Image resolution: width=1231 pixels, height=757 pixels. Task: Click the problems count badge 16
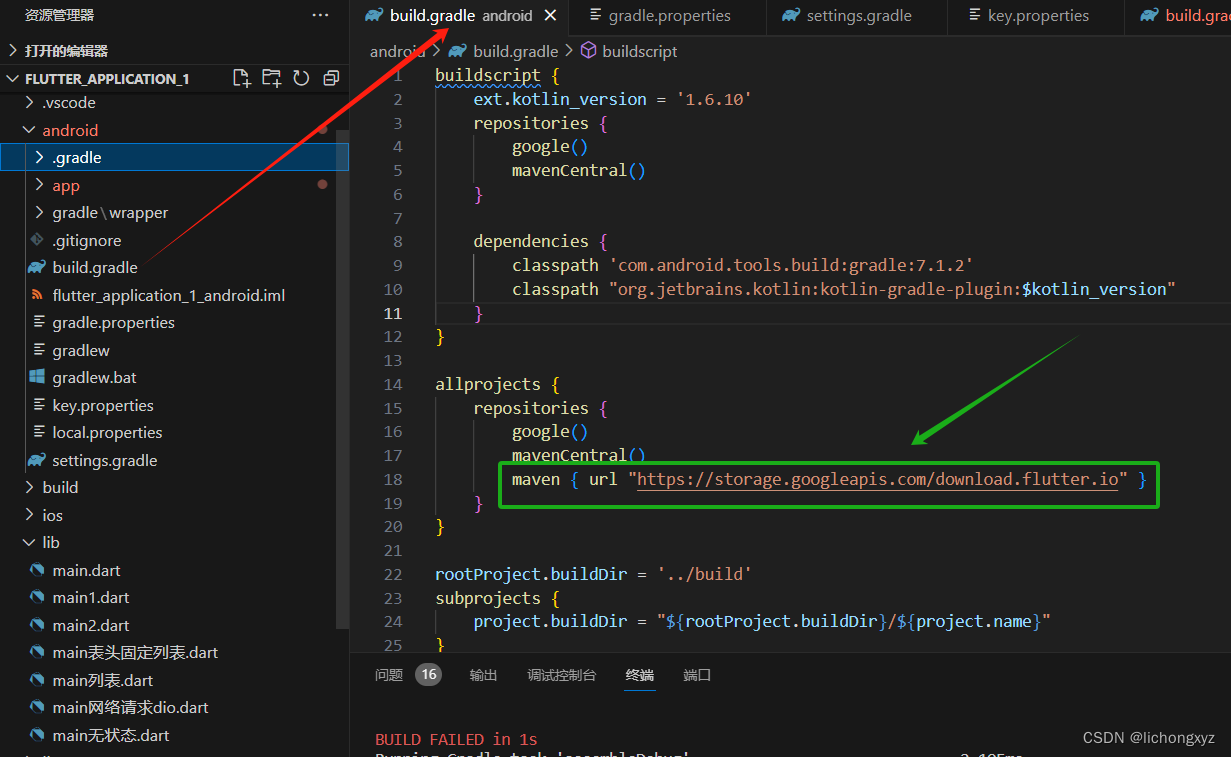click(428, 675)
